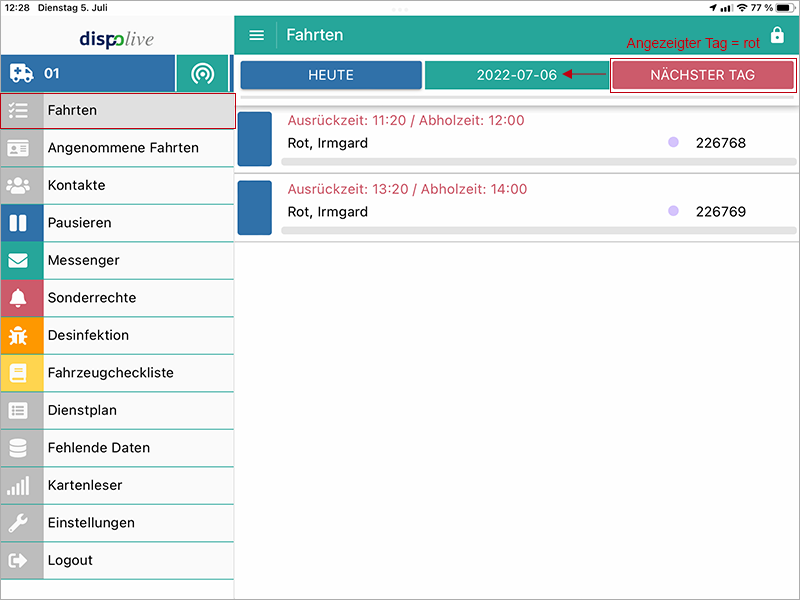Viewport: 800px width, 600px height.
Task: Click the Einstellungen wrench icon
Action: (x=18, y=523)
